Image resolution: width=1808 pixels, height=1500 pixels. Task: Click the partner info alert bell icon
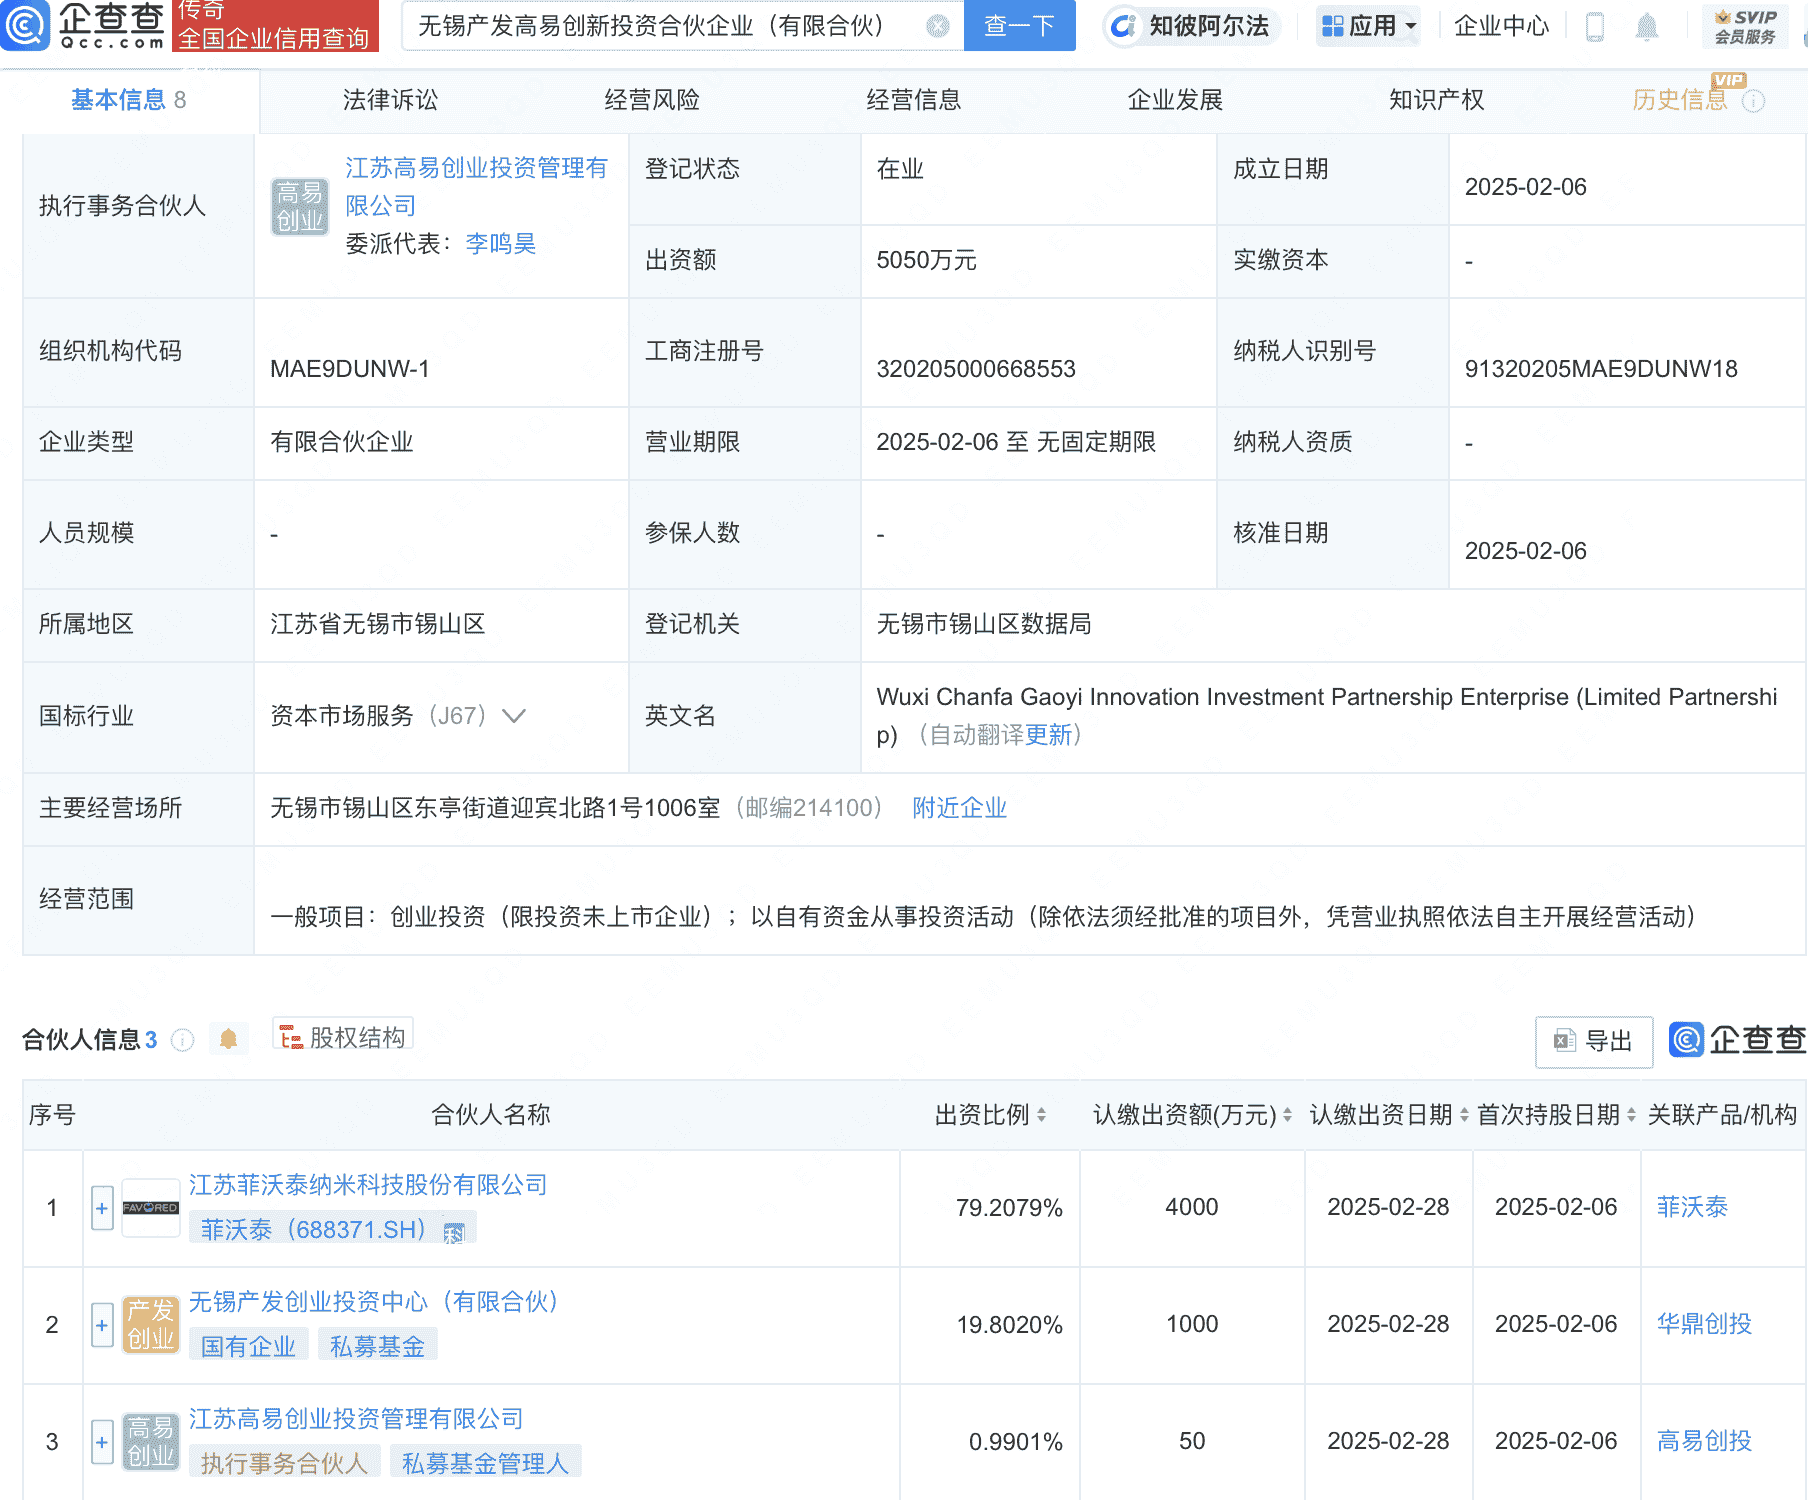pyautogui.click(x=228, y=1039)
